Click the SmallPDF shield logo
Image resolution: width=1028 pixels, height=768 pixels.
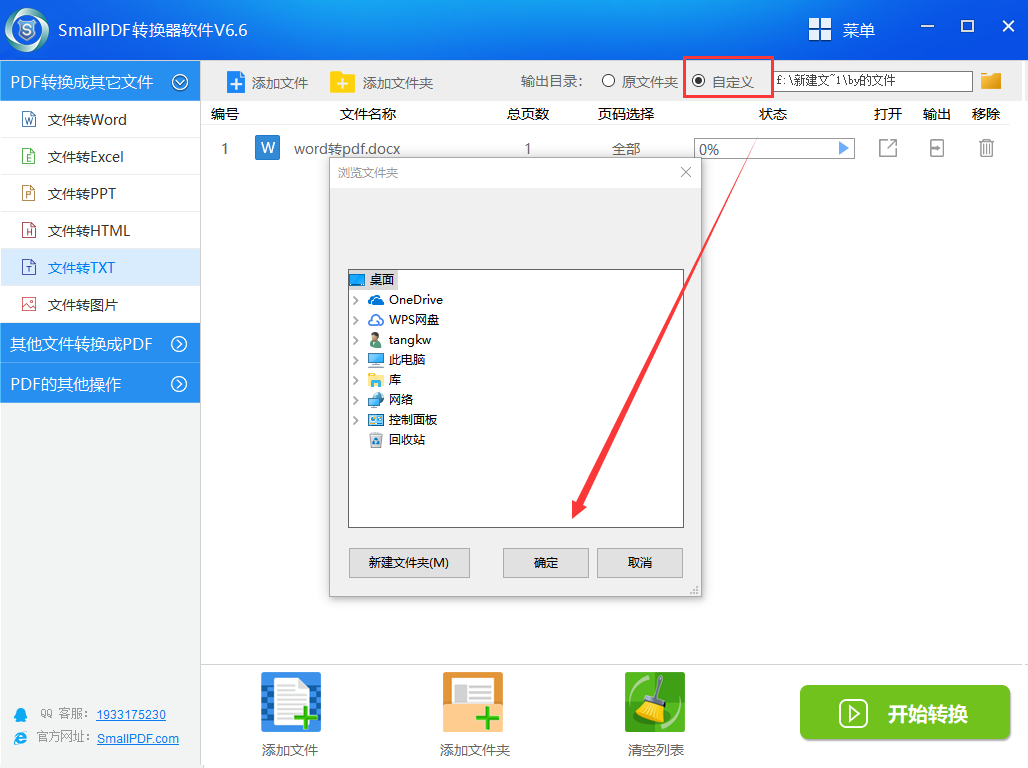(27, 30)
